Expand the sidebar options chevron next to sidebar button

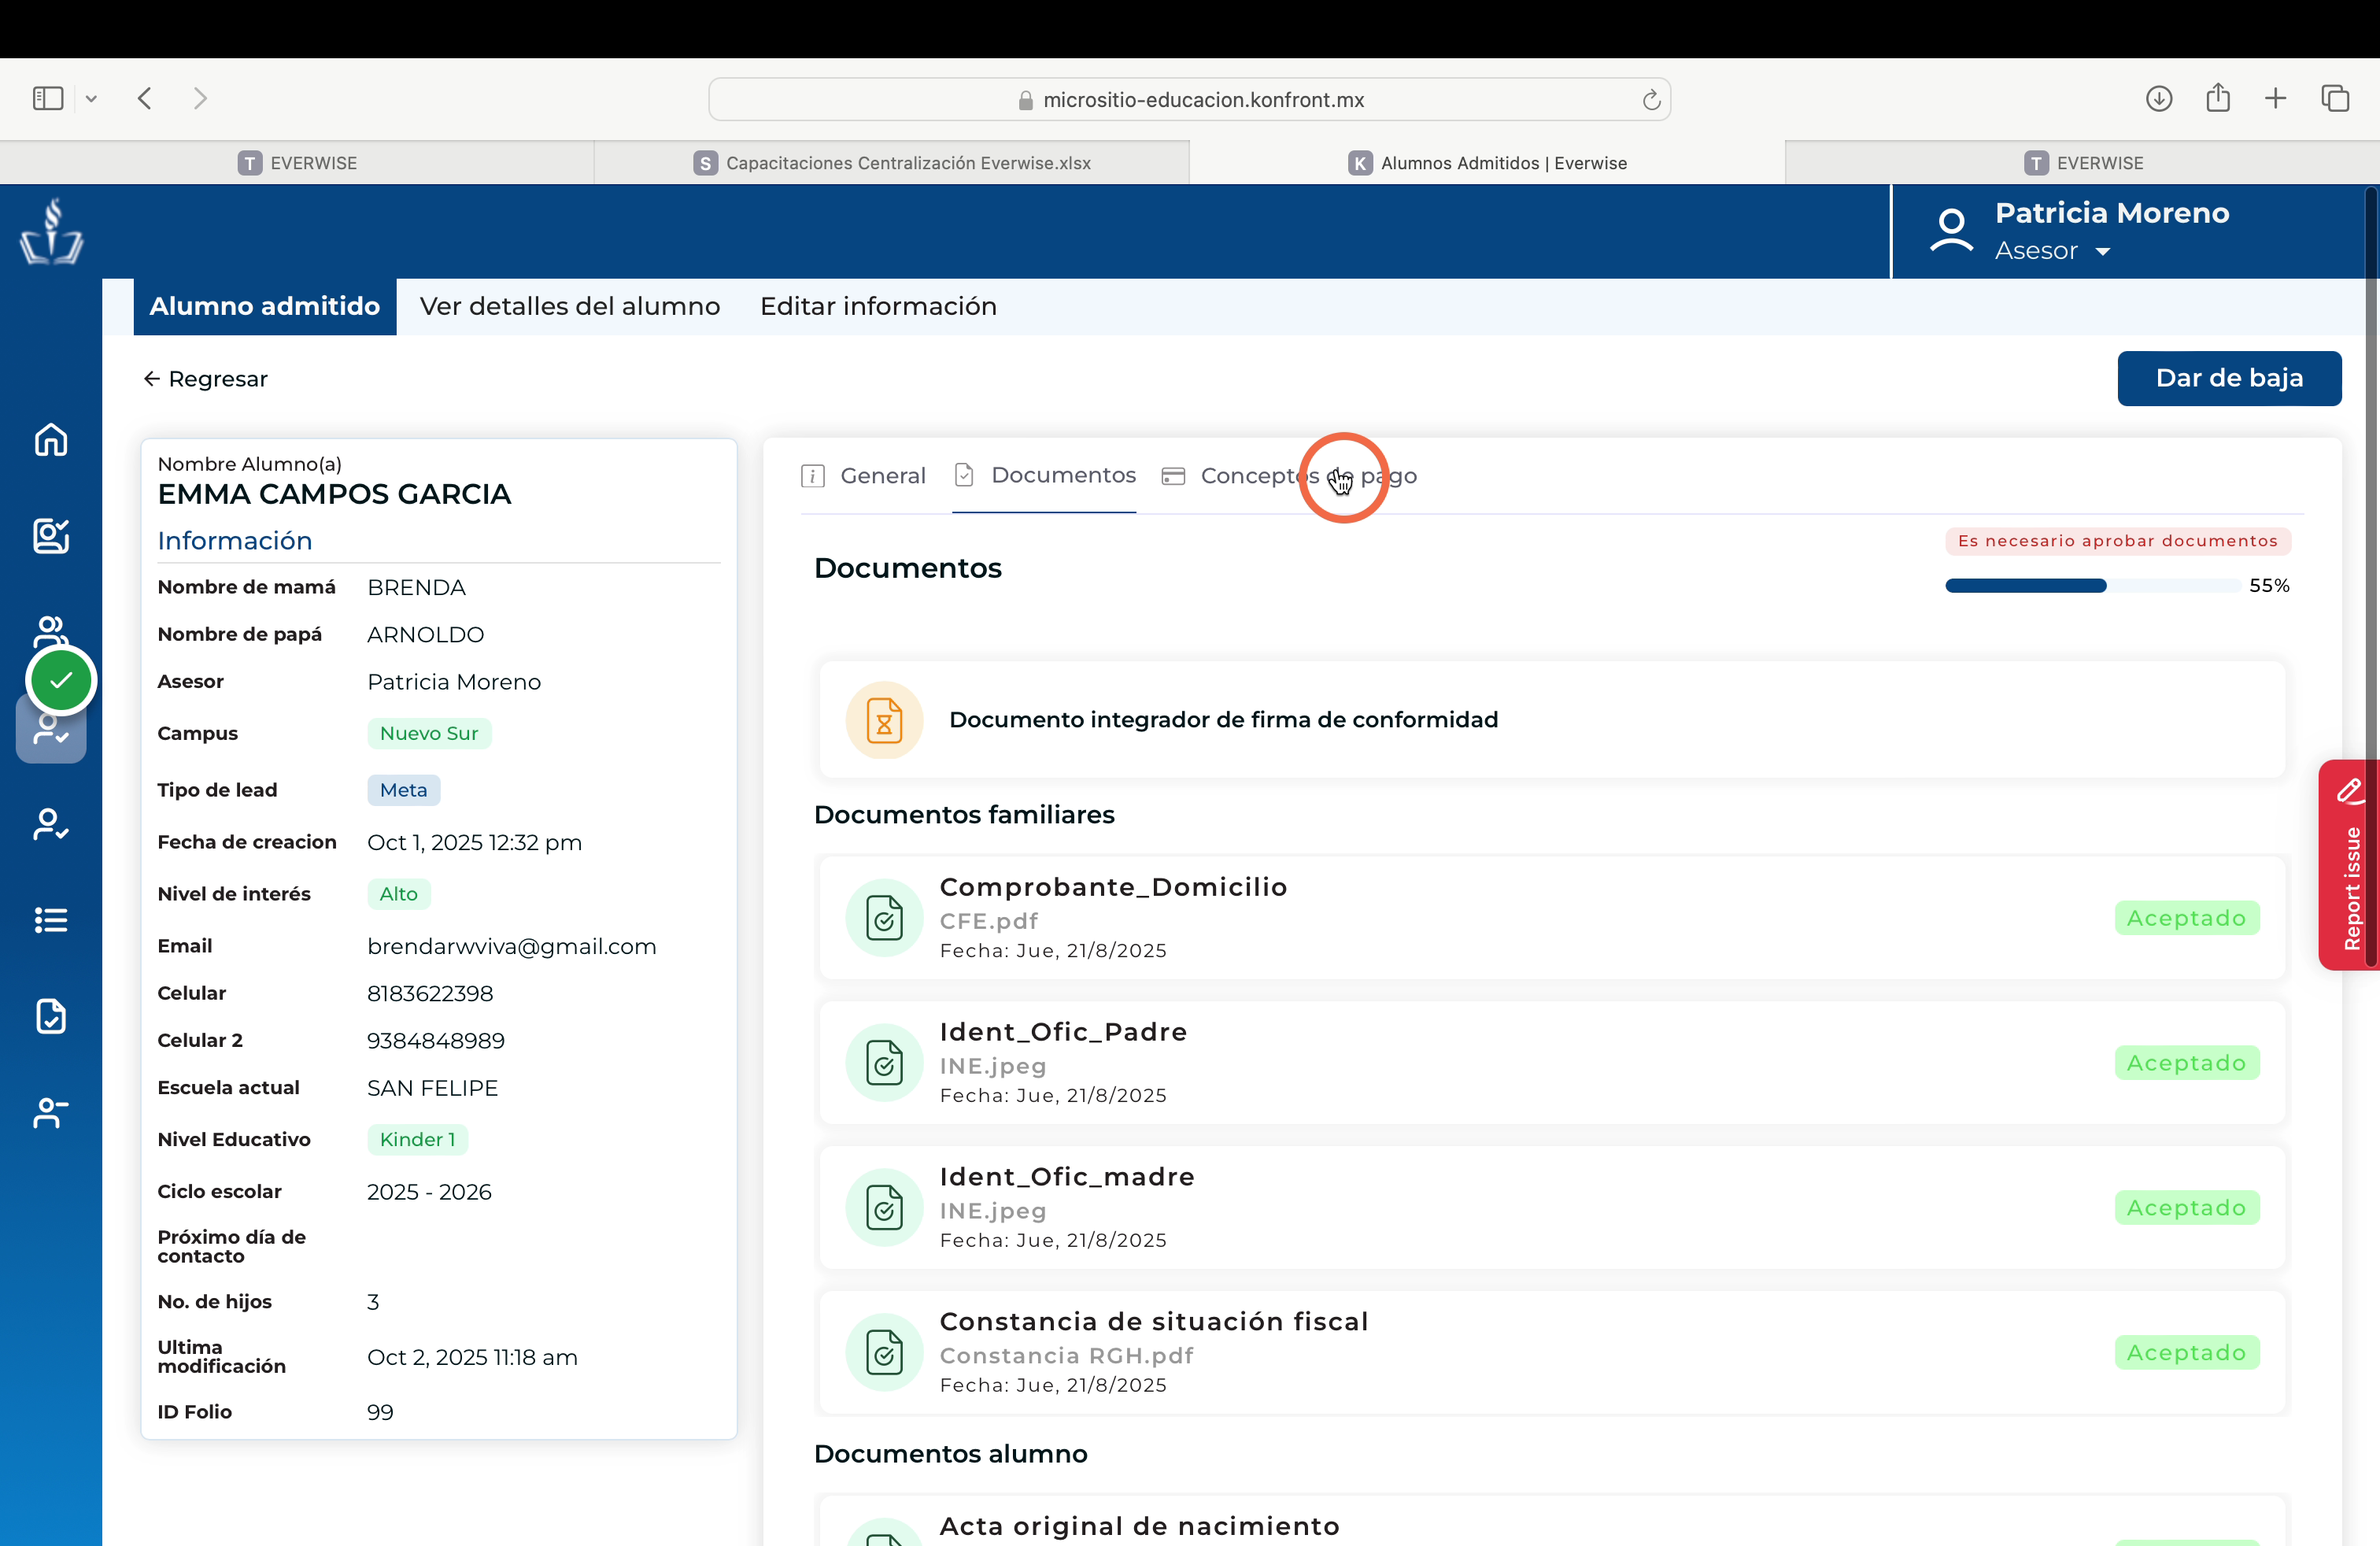(91, 98)
